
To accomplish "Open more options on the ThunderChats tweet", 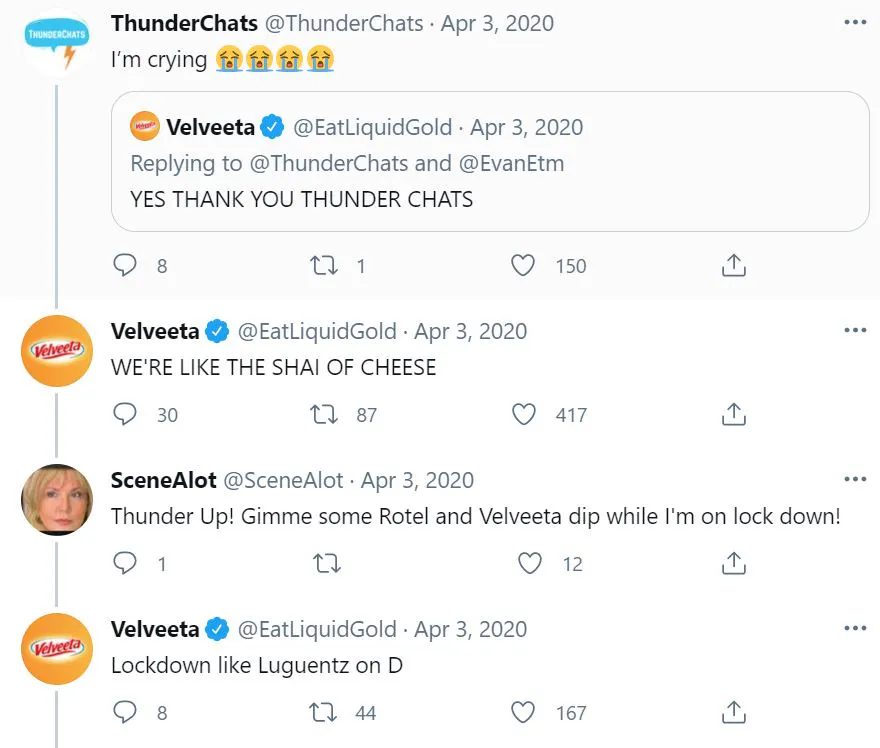I will (x=855, y=22).
